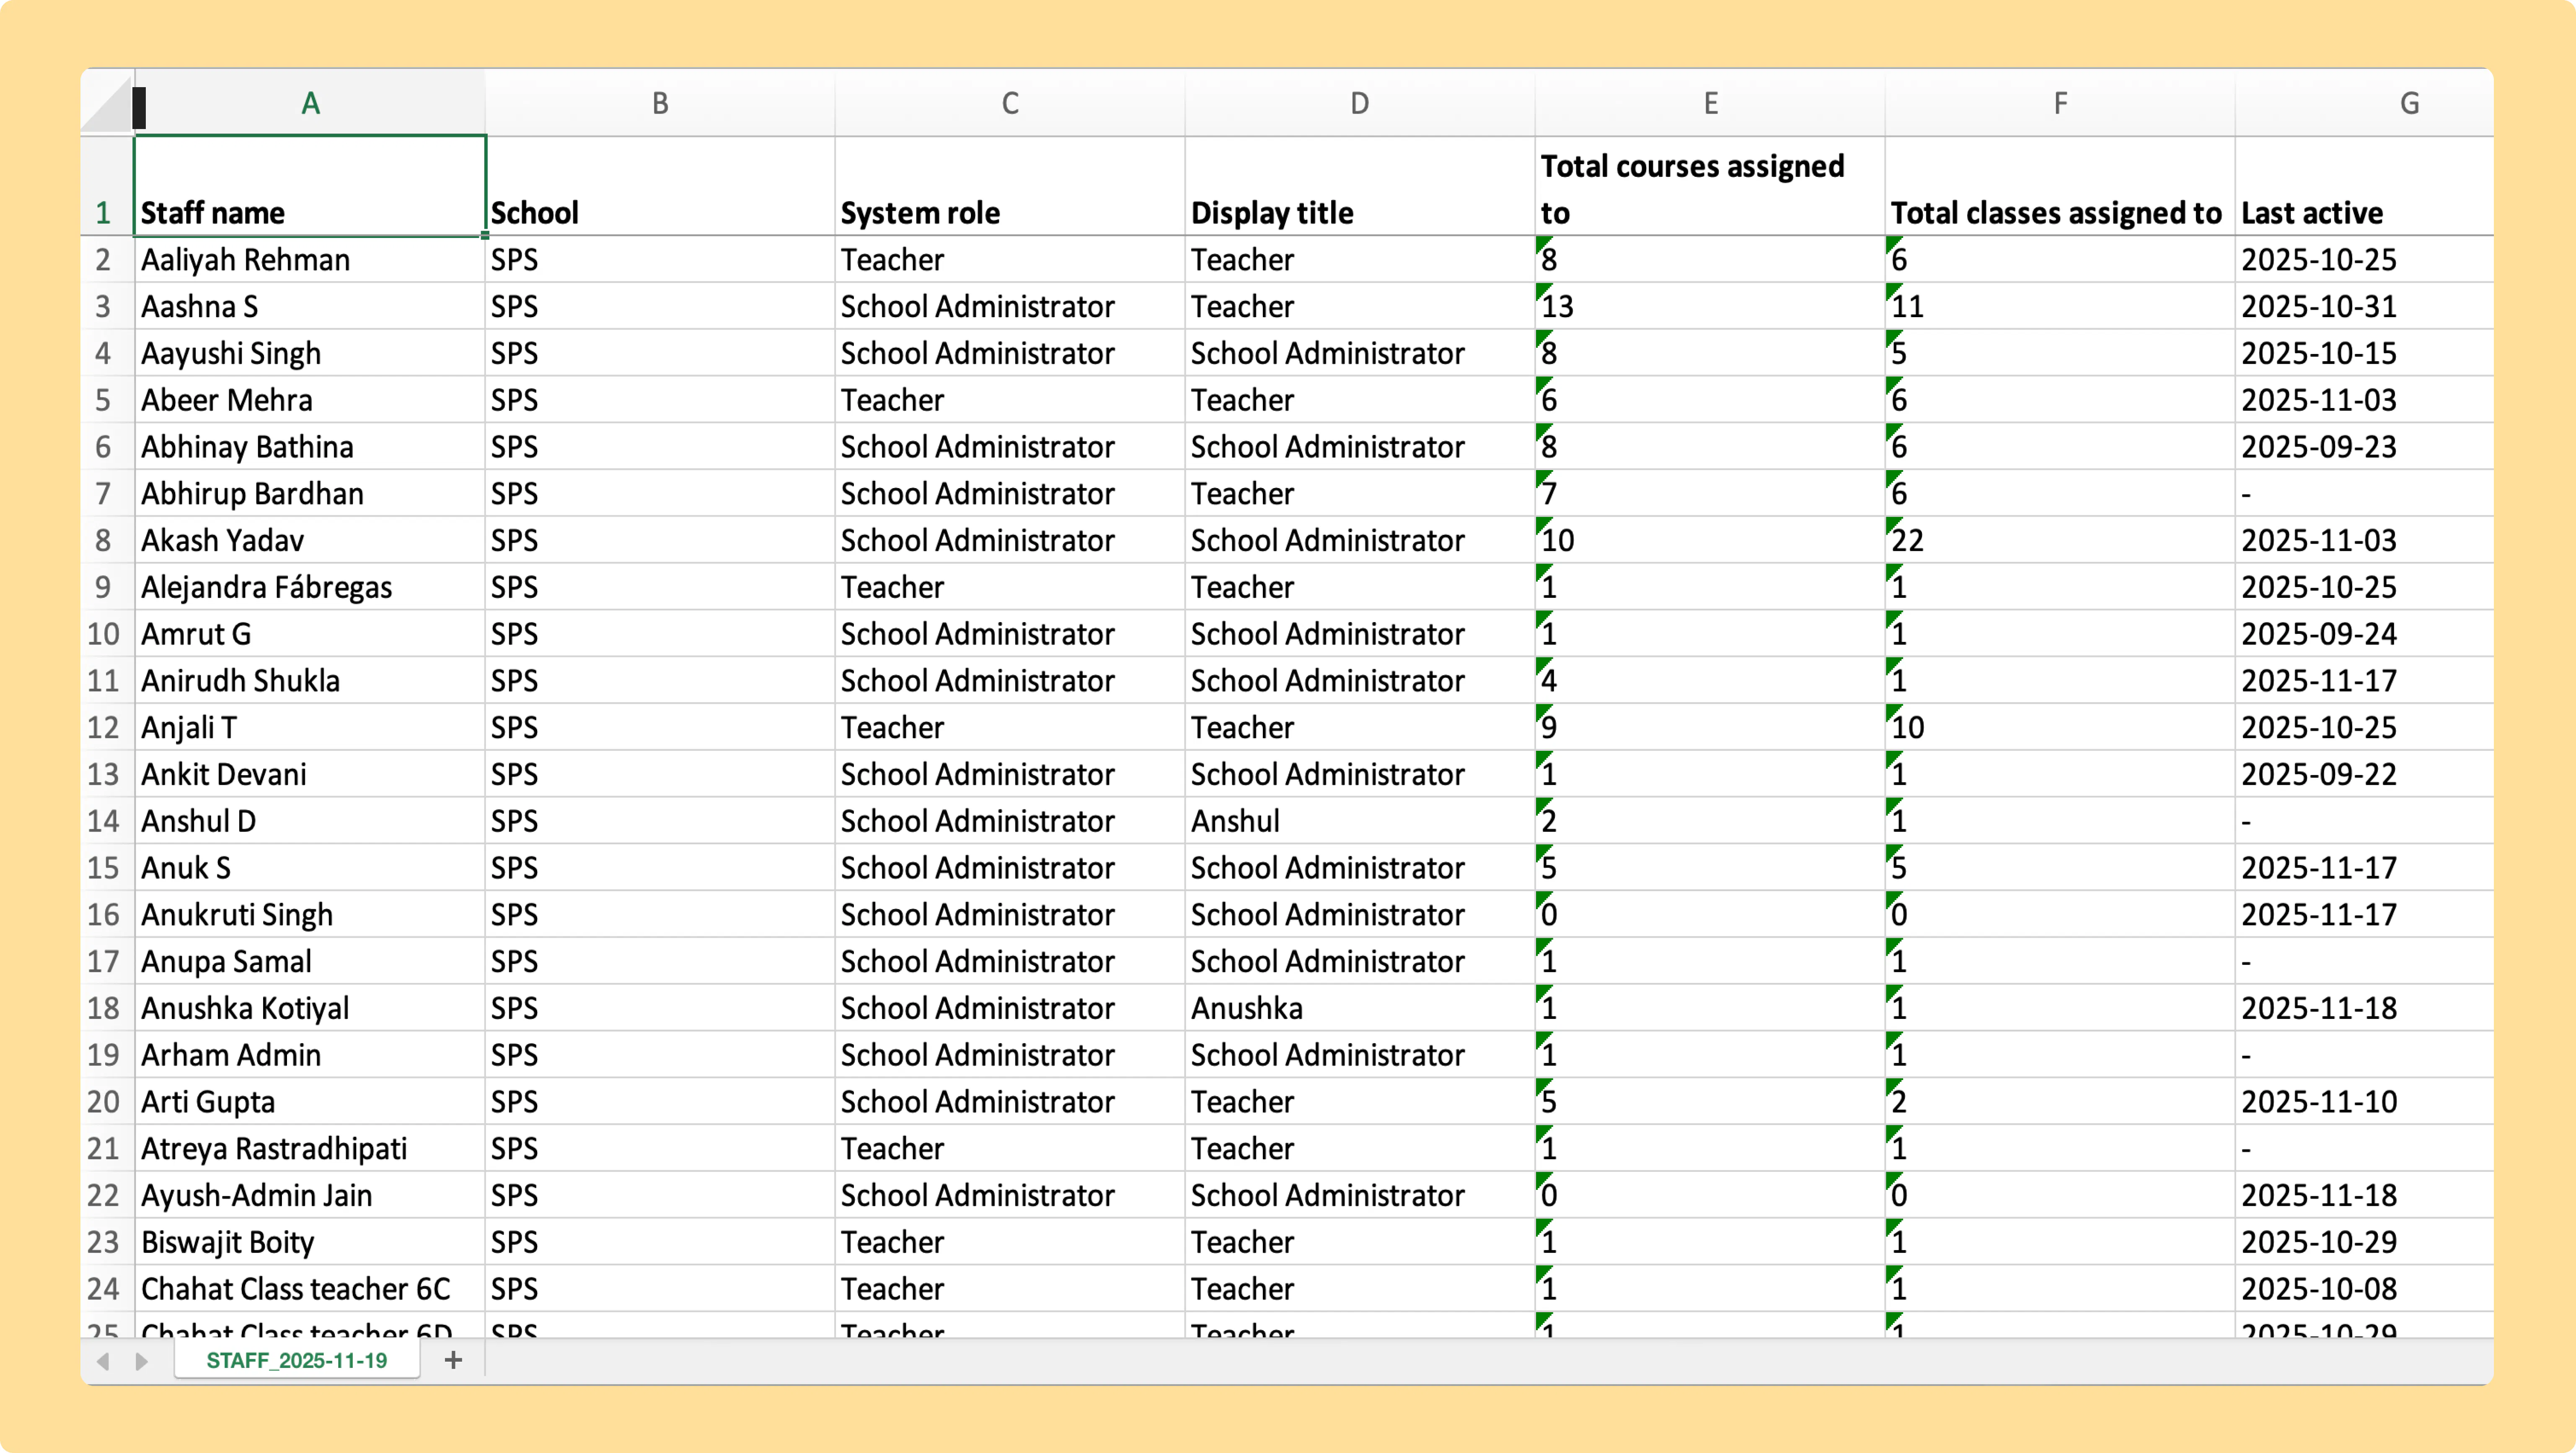Select column C header

click(x=1010, y=103)
